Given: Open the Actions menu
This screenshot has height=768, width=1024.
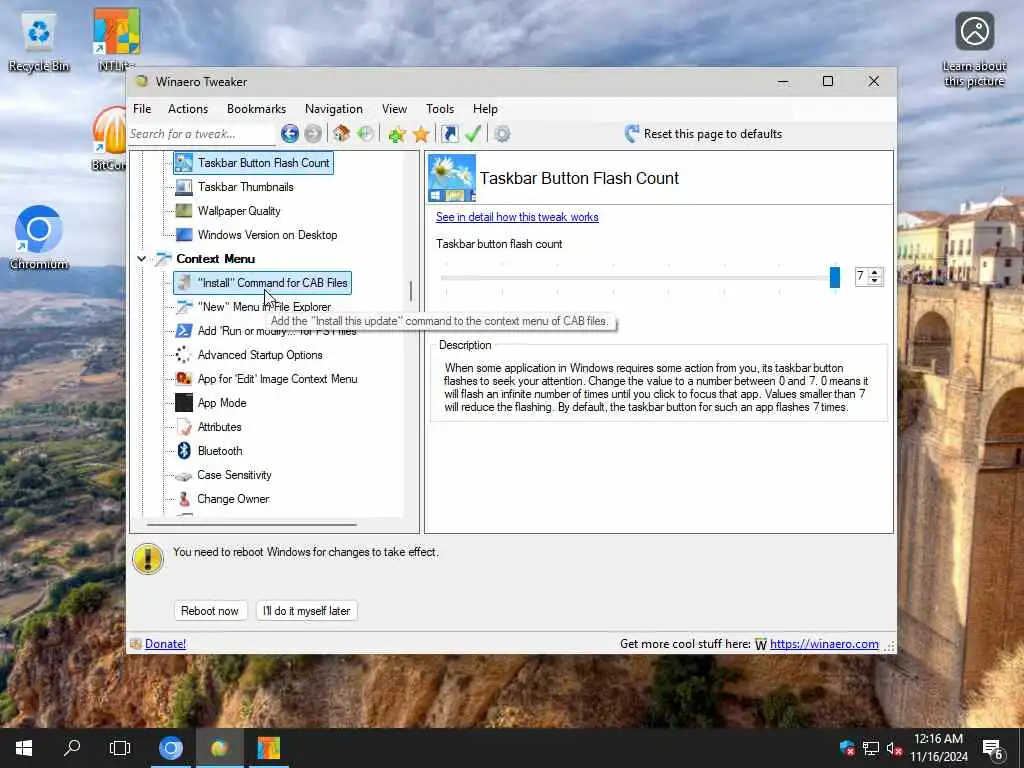Looking at the screenshot, I should 188,109.
